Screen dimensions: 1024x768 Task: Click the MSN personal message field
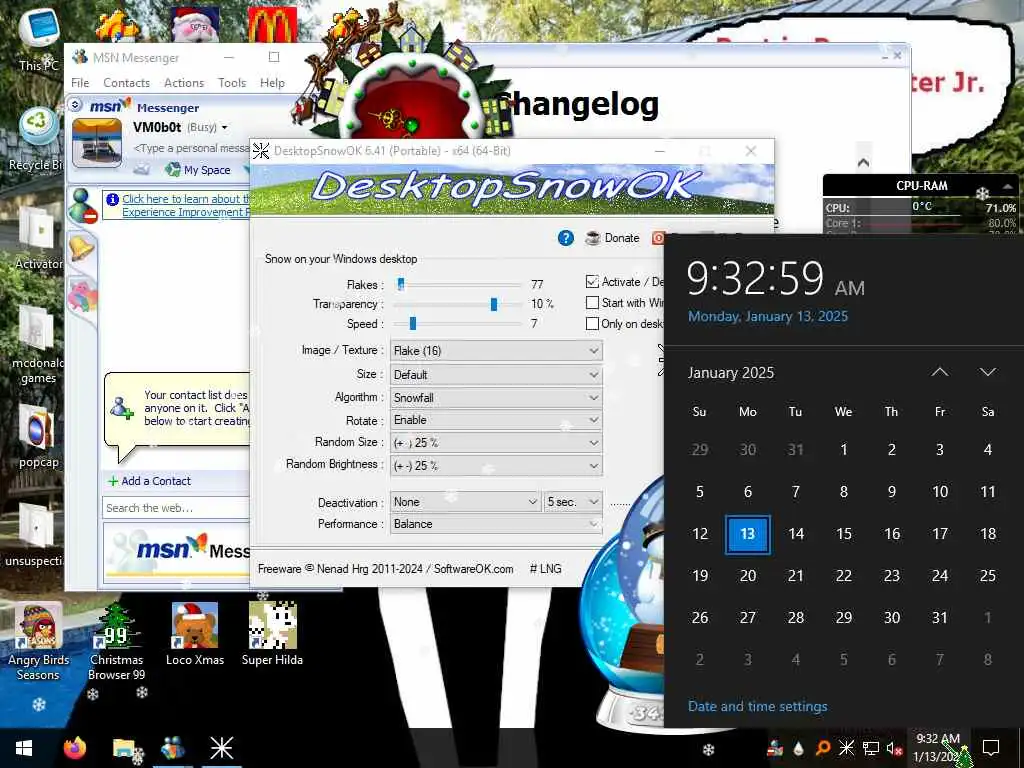pos(191,148)
